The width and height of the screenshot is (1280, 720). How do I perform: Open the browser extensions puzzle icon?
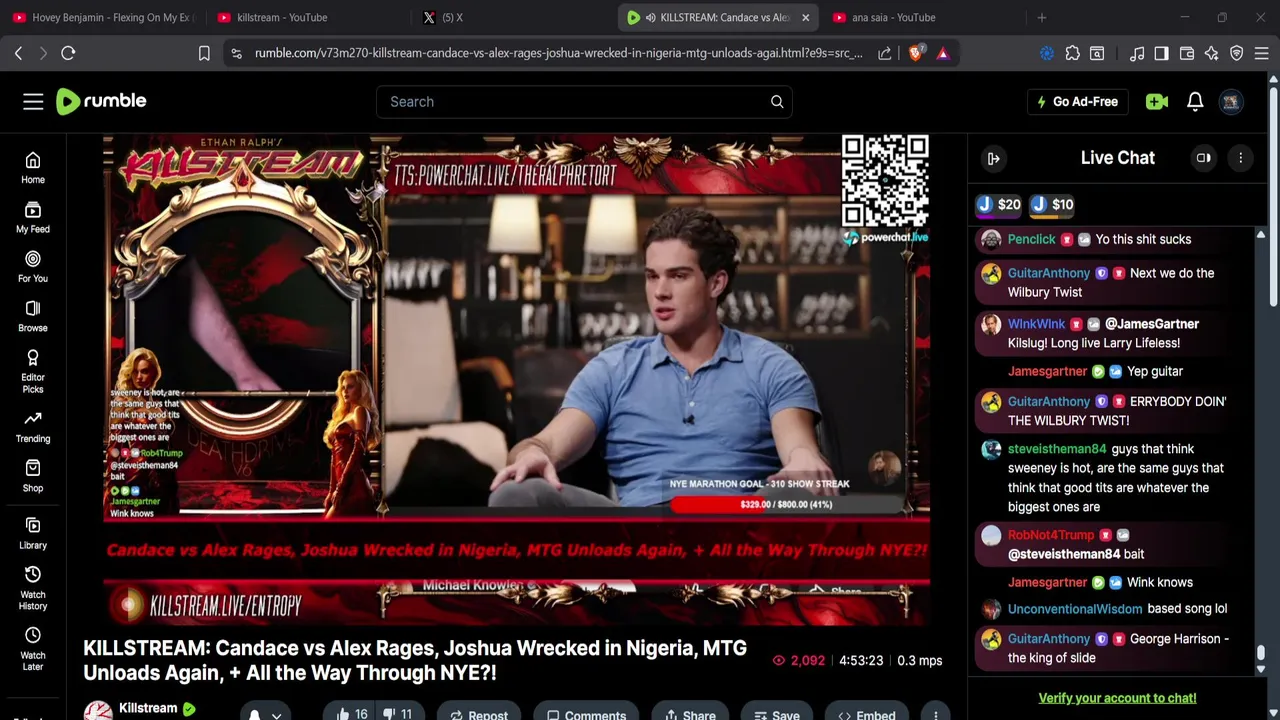tap(1072, 53)
